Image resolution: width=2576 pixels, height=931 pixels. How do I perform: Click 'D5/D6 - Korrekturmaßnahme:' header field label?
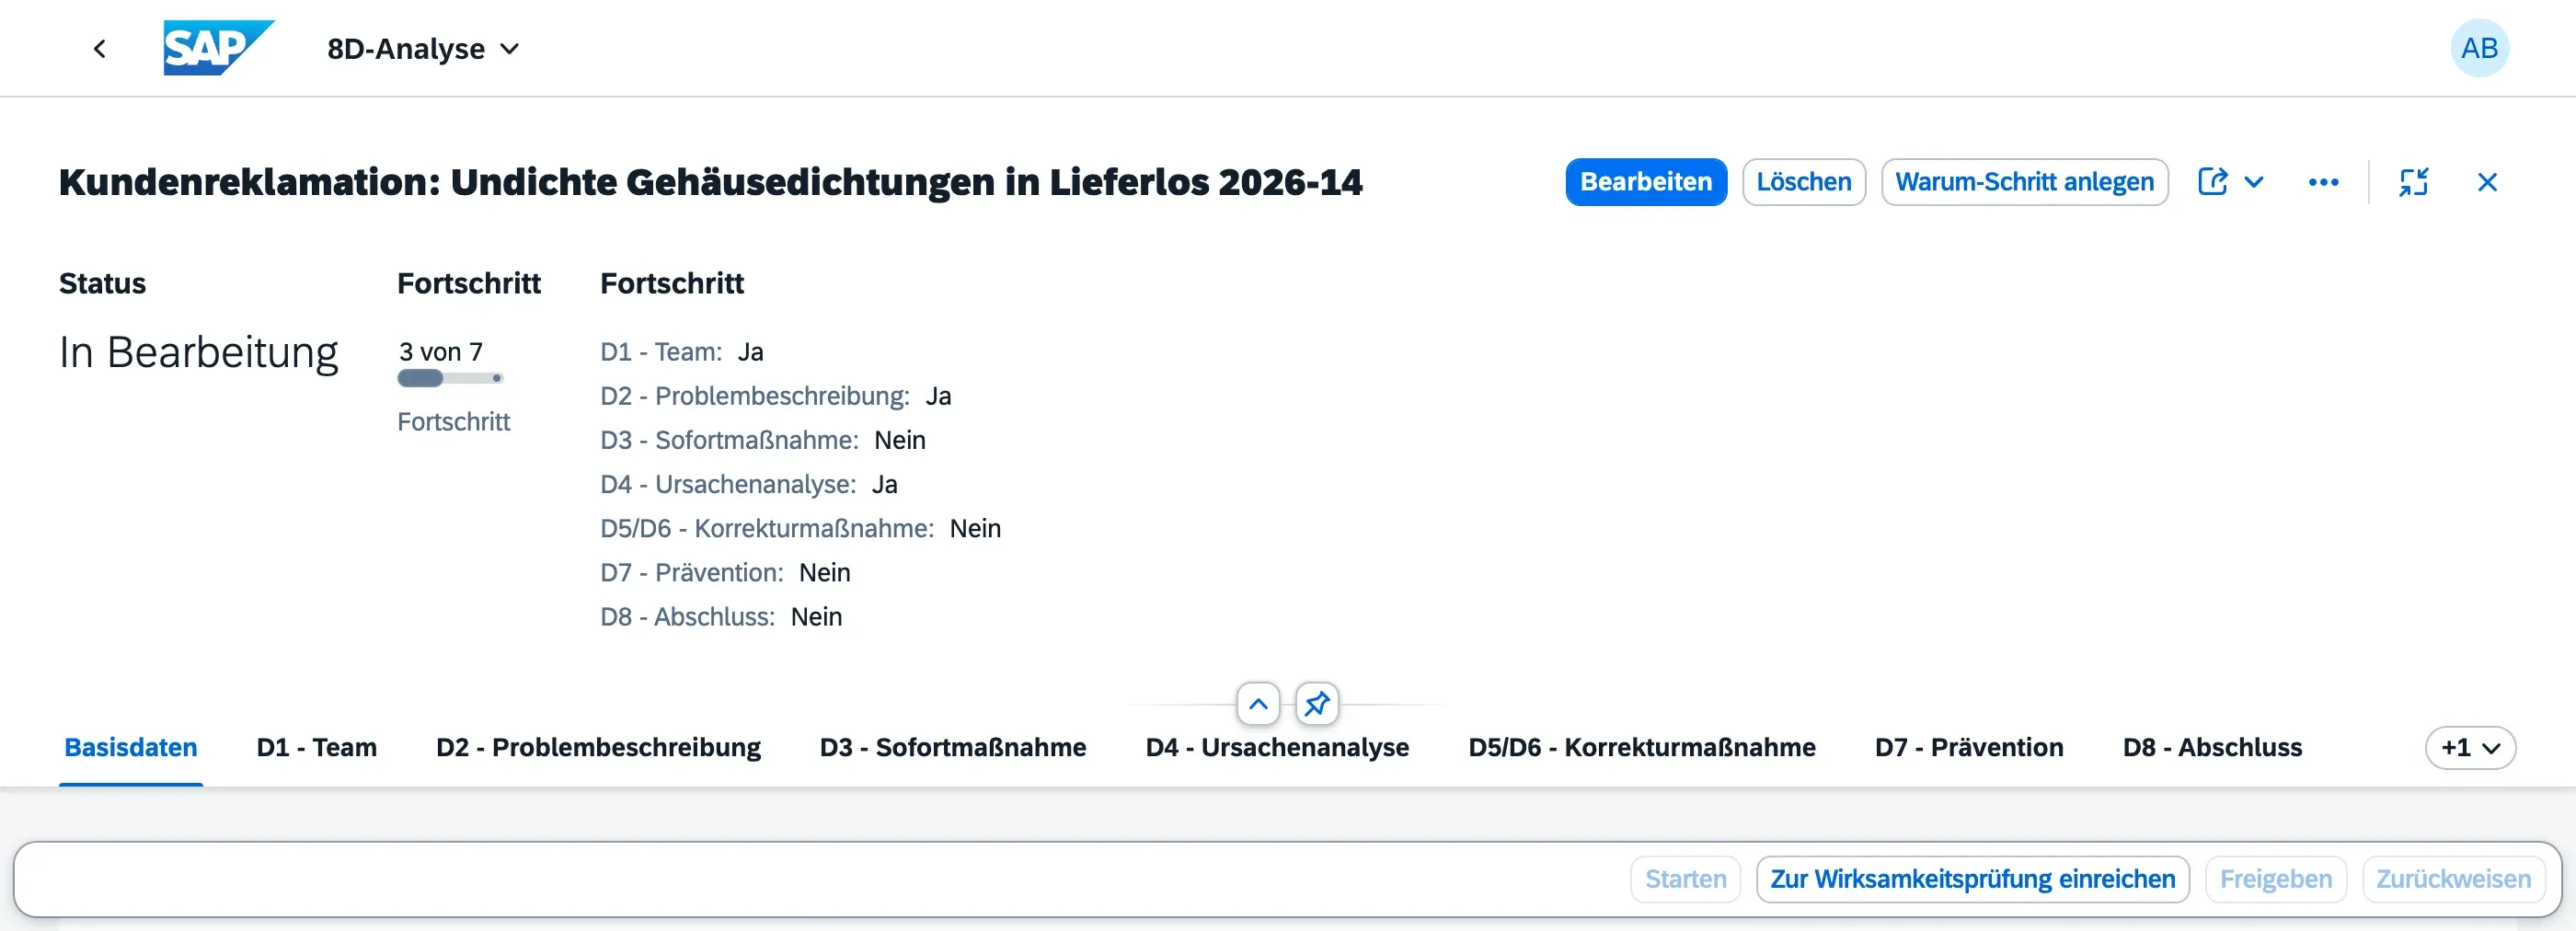pyautogui.click(x=767, y=528)
